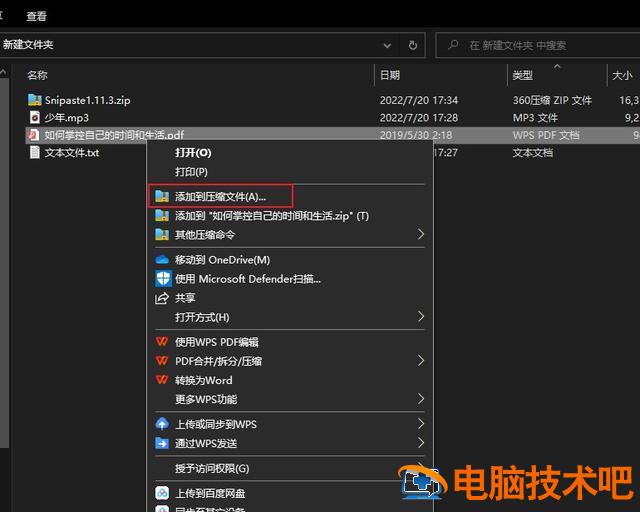This screenshot has height=512, width=640.
Task: Click the left pane scroll up arrow
Action: 3,73
